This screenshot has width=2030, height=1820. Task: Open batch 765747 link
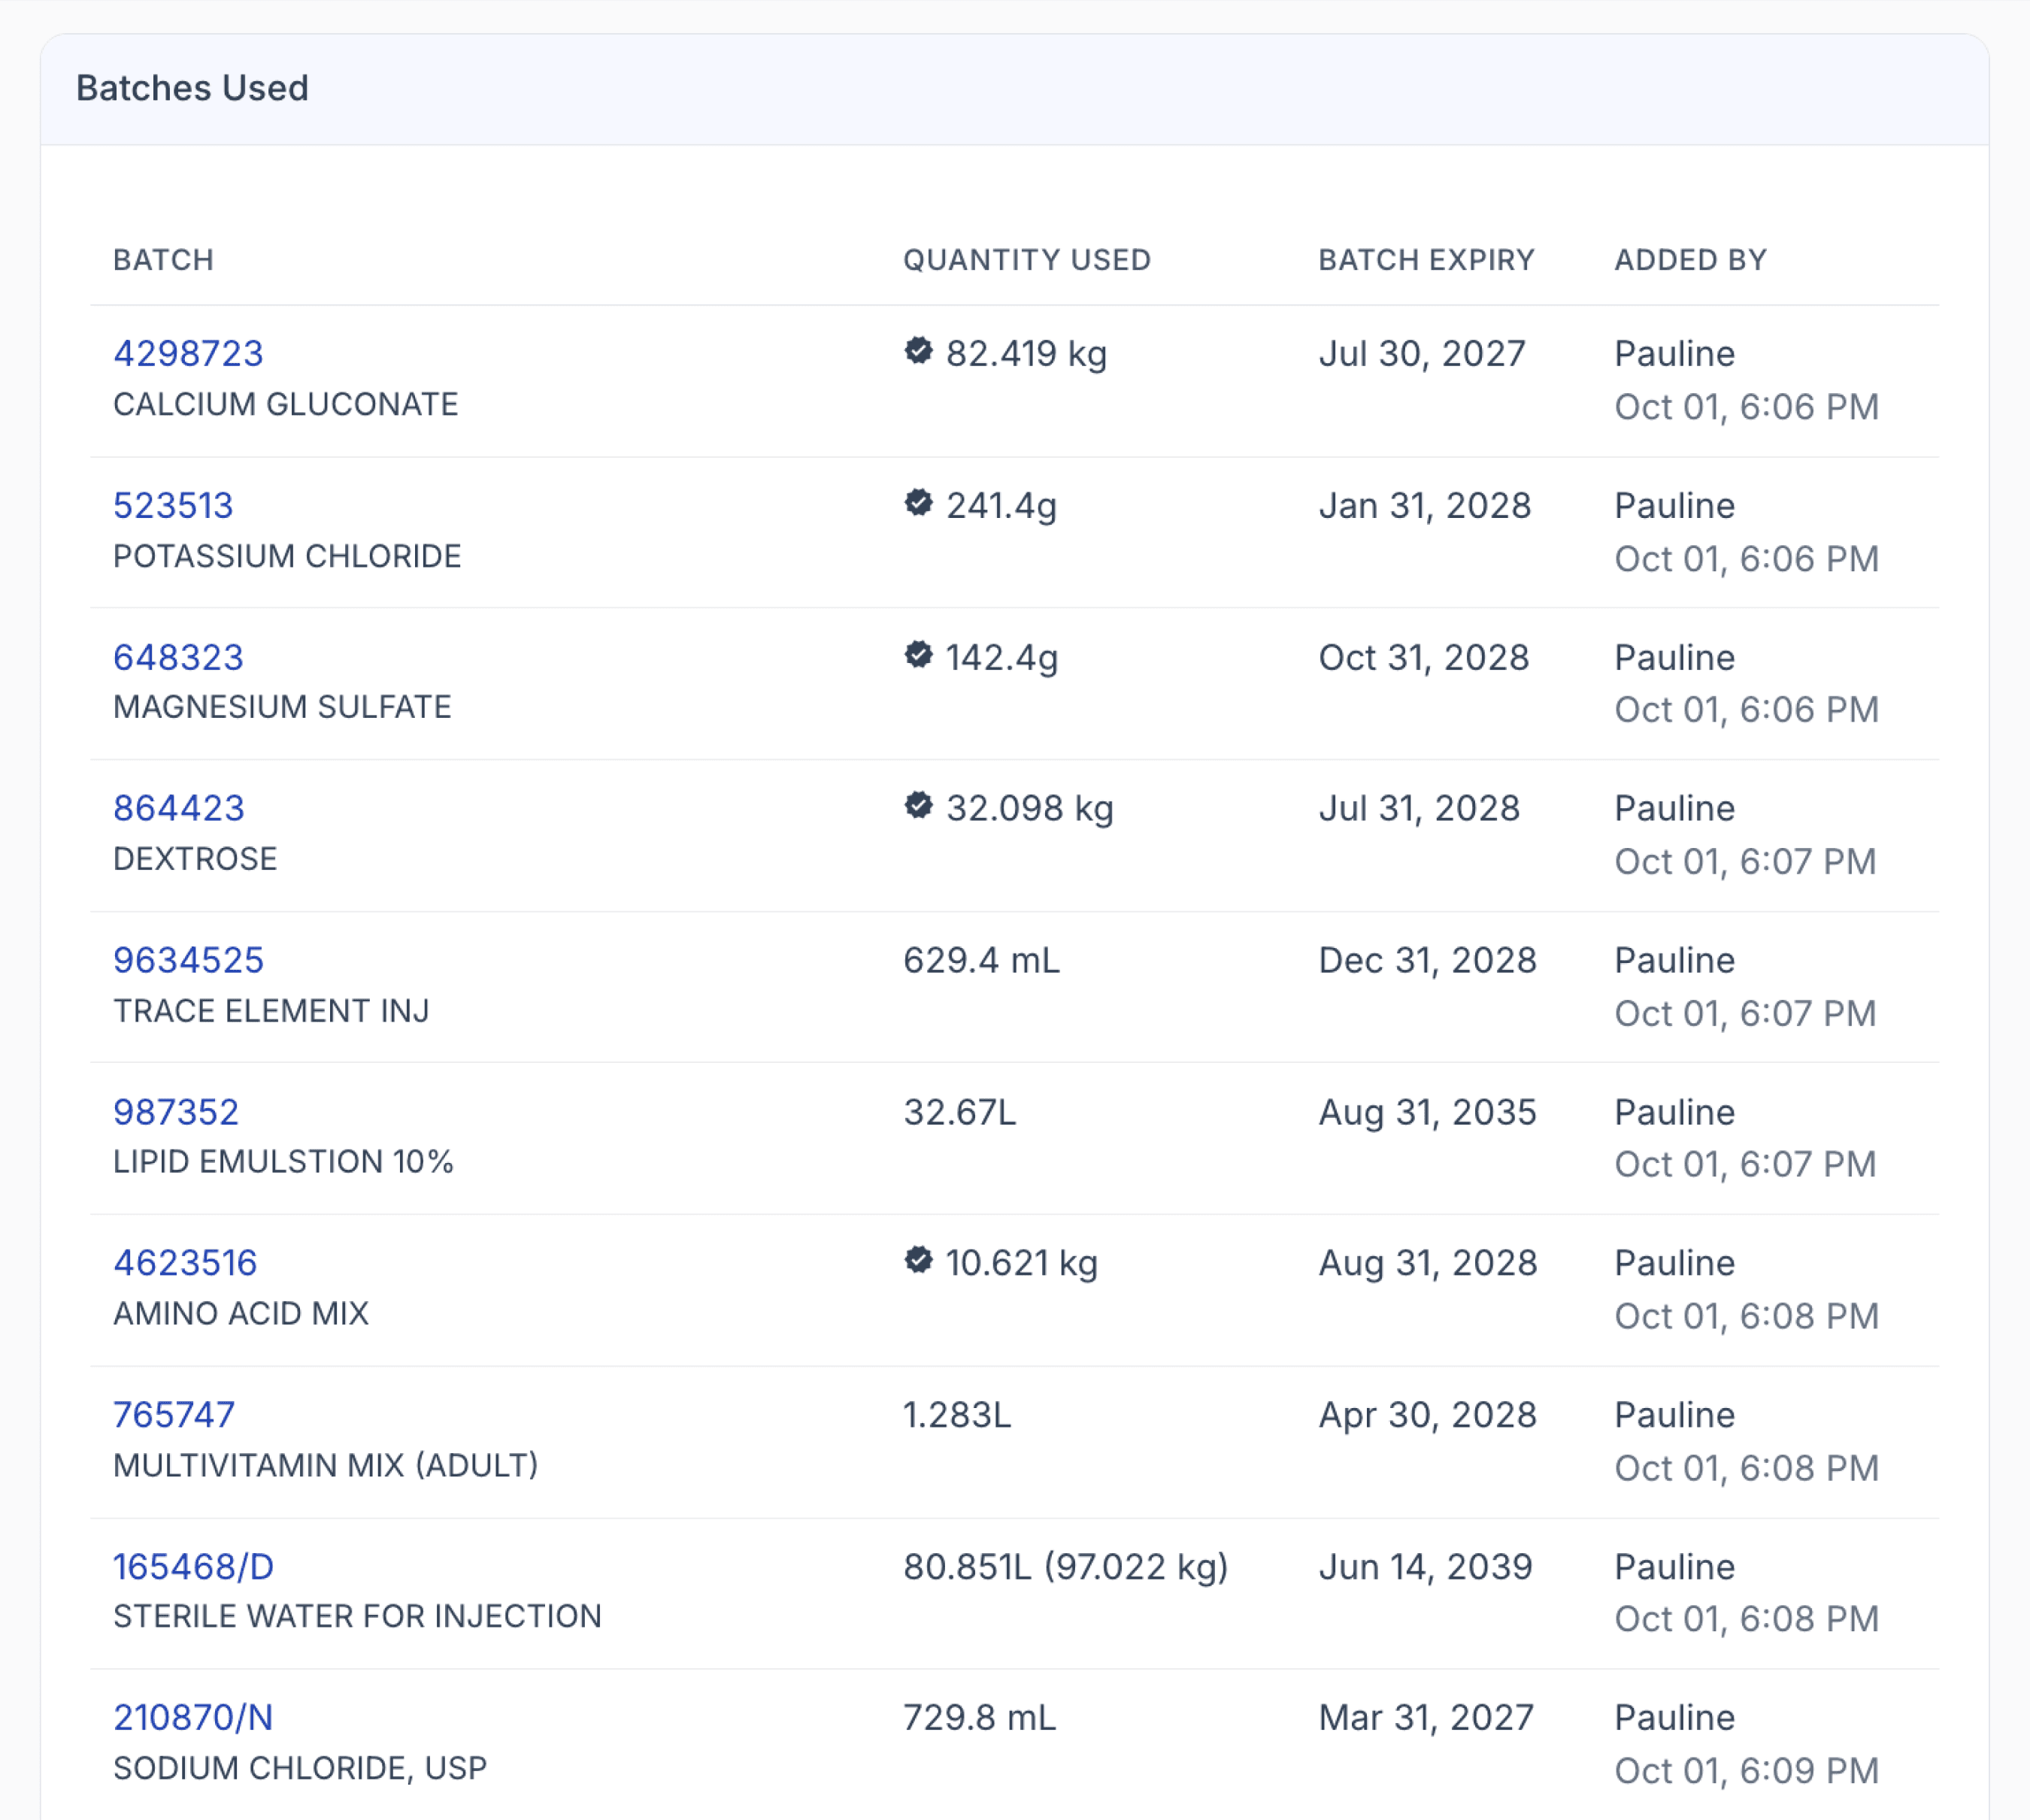tap(174, 1416)
